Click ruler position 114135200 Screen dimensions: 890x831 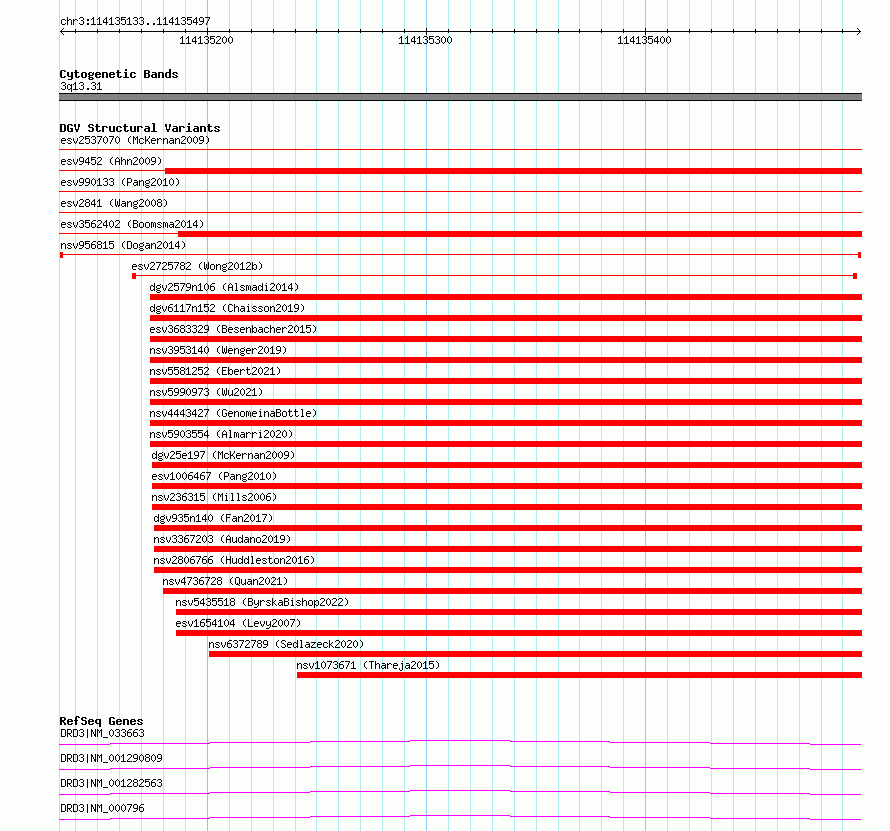(x=206, y=40)
